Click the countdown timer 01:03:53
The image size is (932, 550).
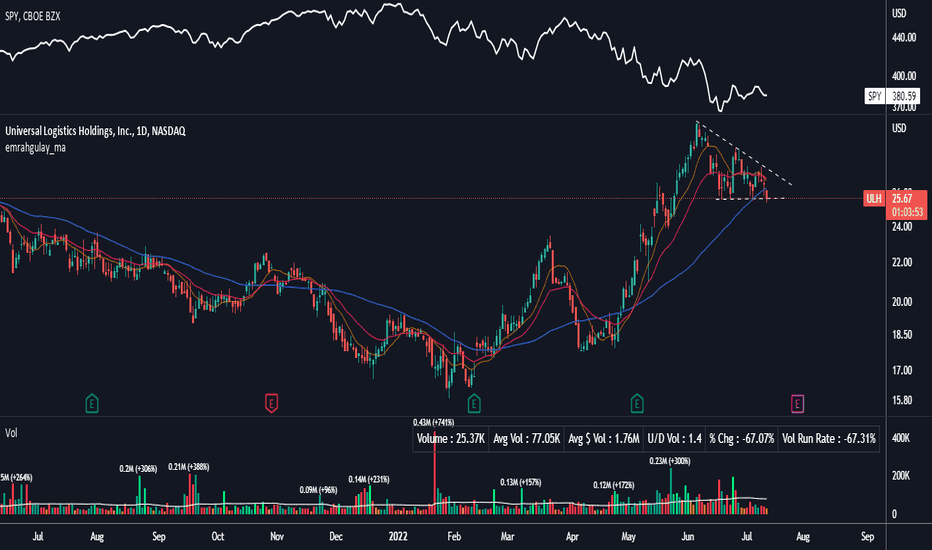click(x=907, y=212)
